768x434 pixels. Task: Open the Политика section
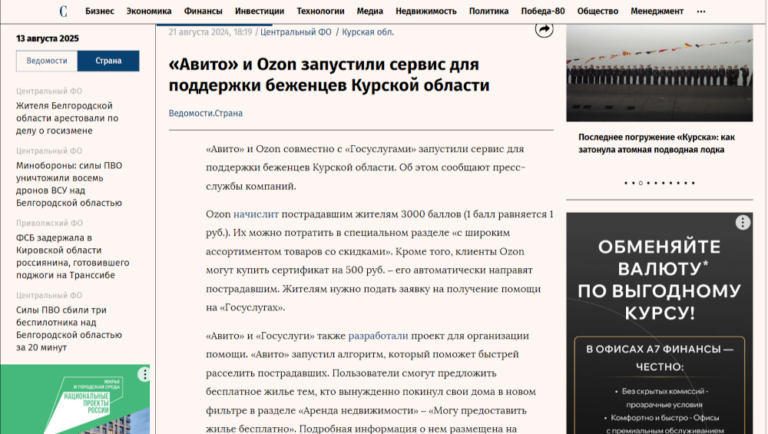[x=489, y=11]
